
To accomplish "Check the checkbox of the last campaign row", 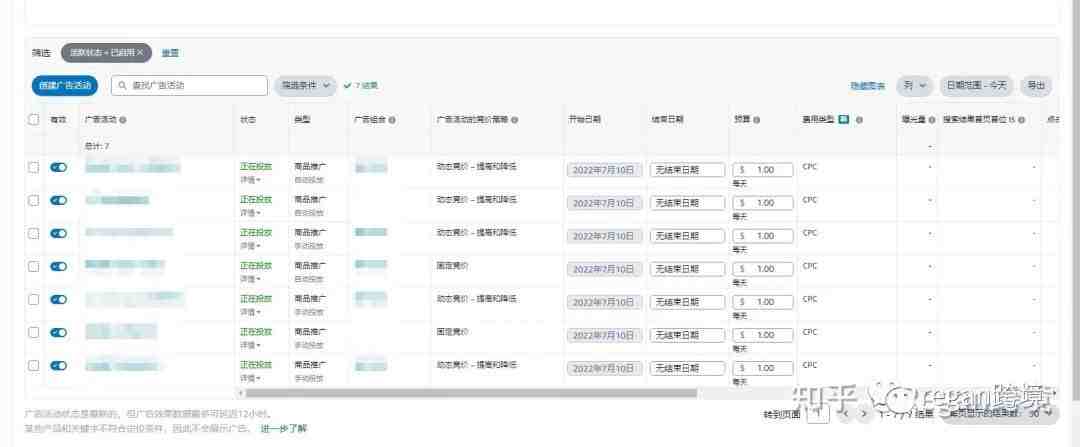I will point(34,366).
